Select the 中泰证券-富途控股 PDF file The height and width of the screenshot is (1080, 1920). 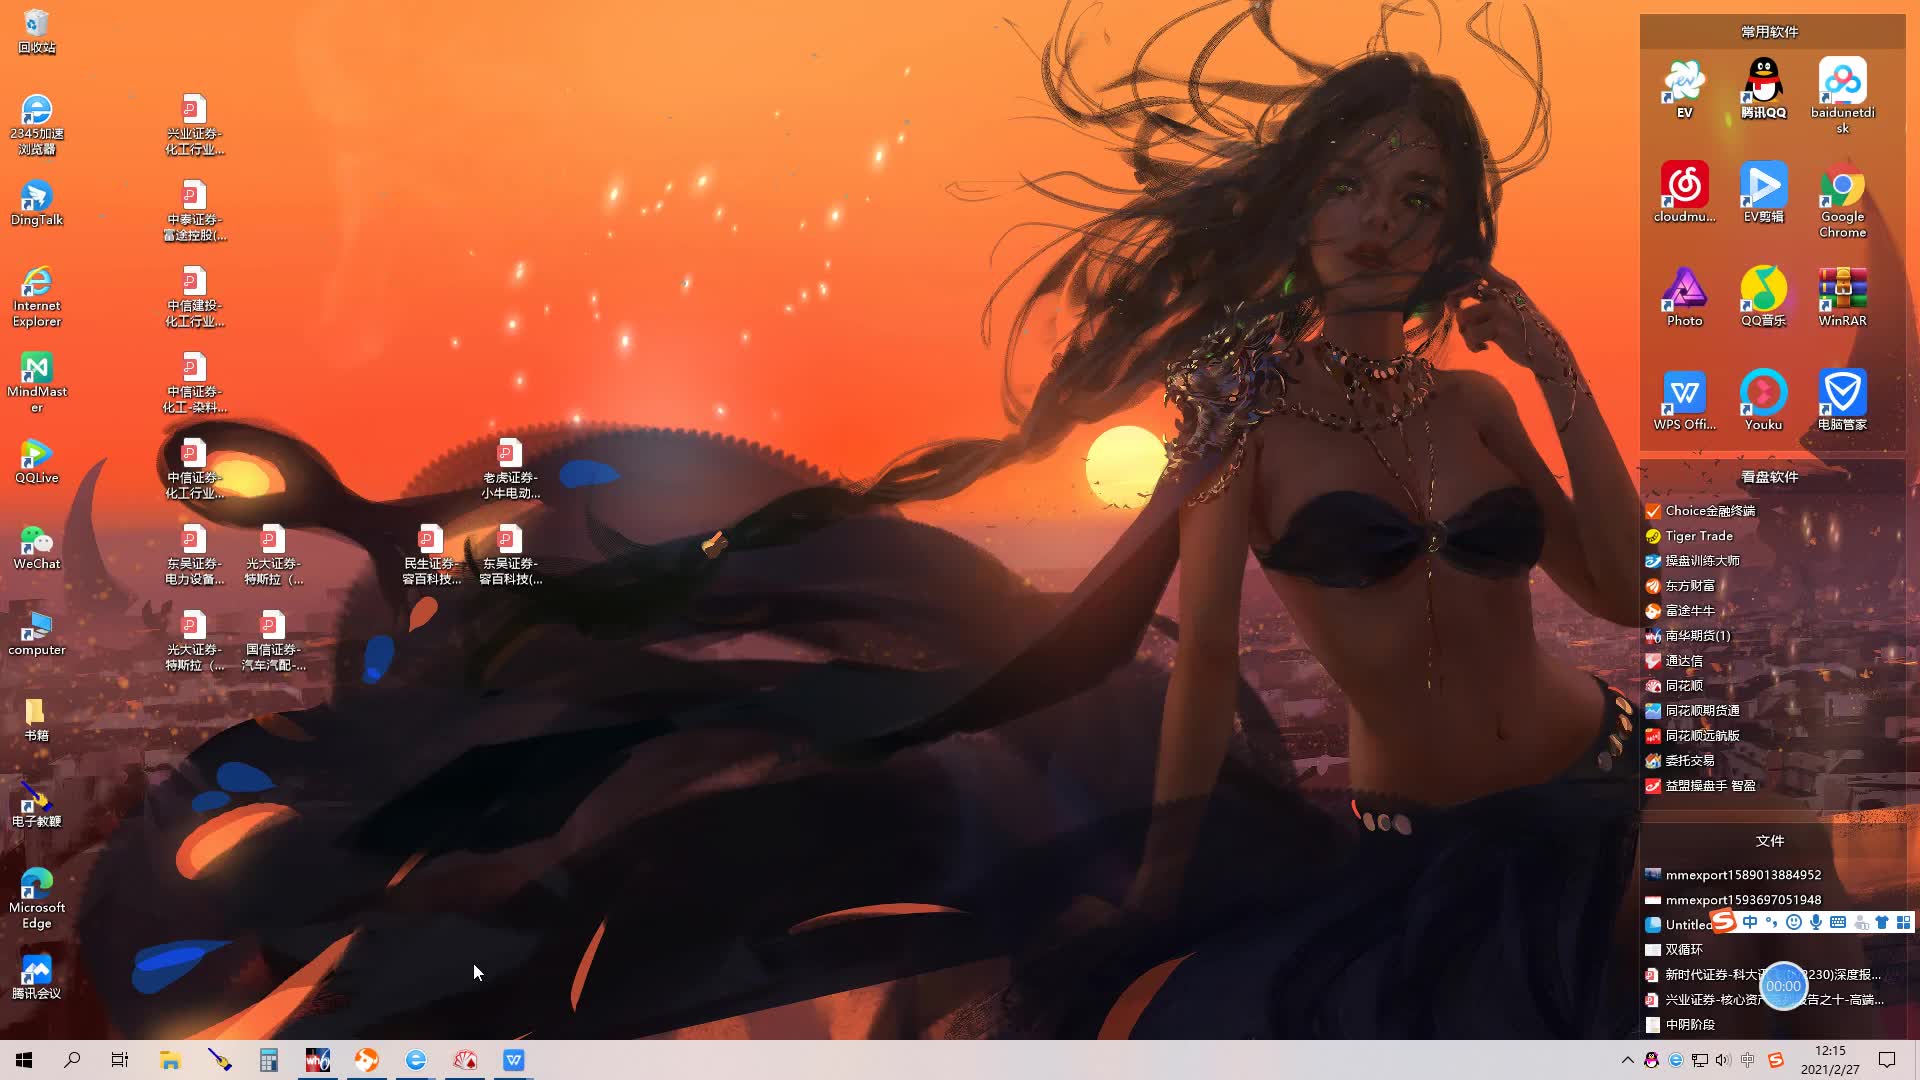tap(194, 210)
